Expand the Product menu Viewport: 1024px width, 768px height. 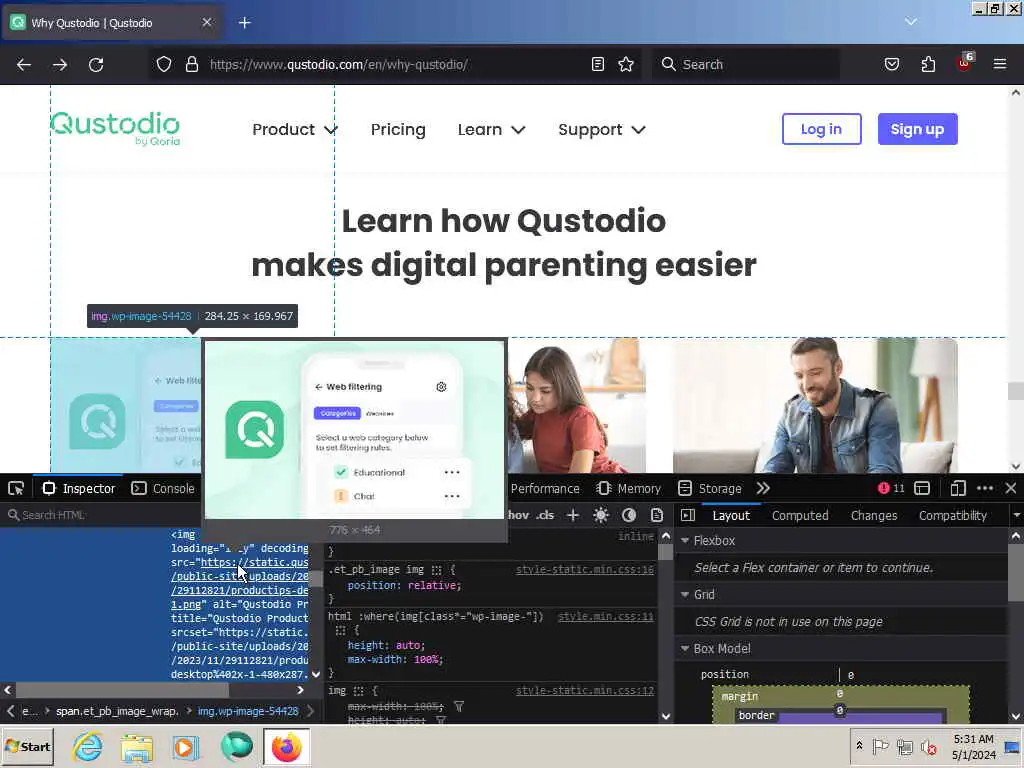pyautogui.click(x=295, y=129)
